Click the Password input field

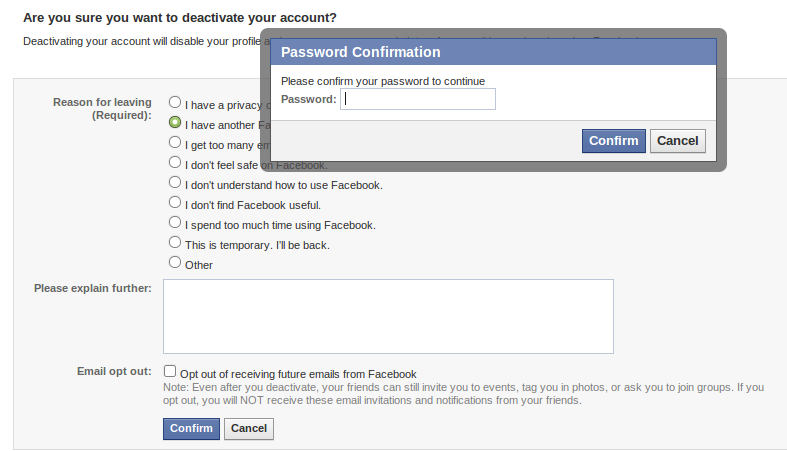[x=418, y=99]
